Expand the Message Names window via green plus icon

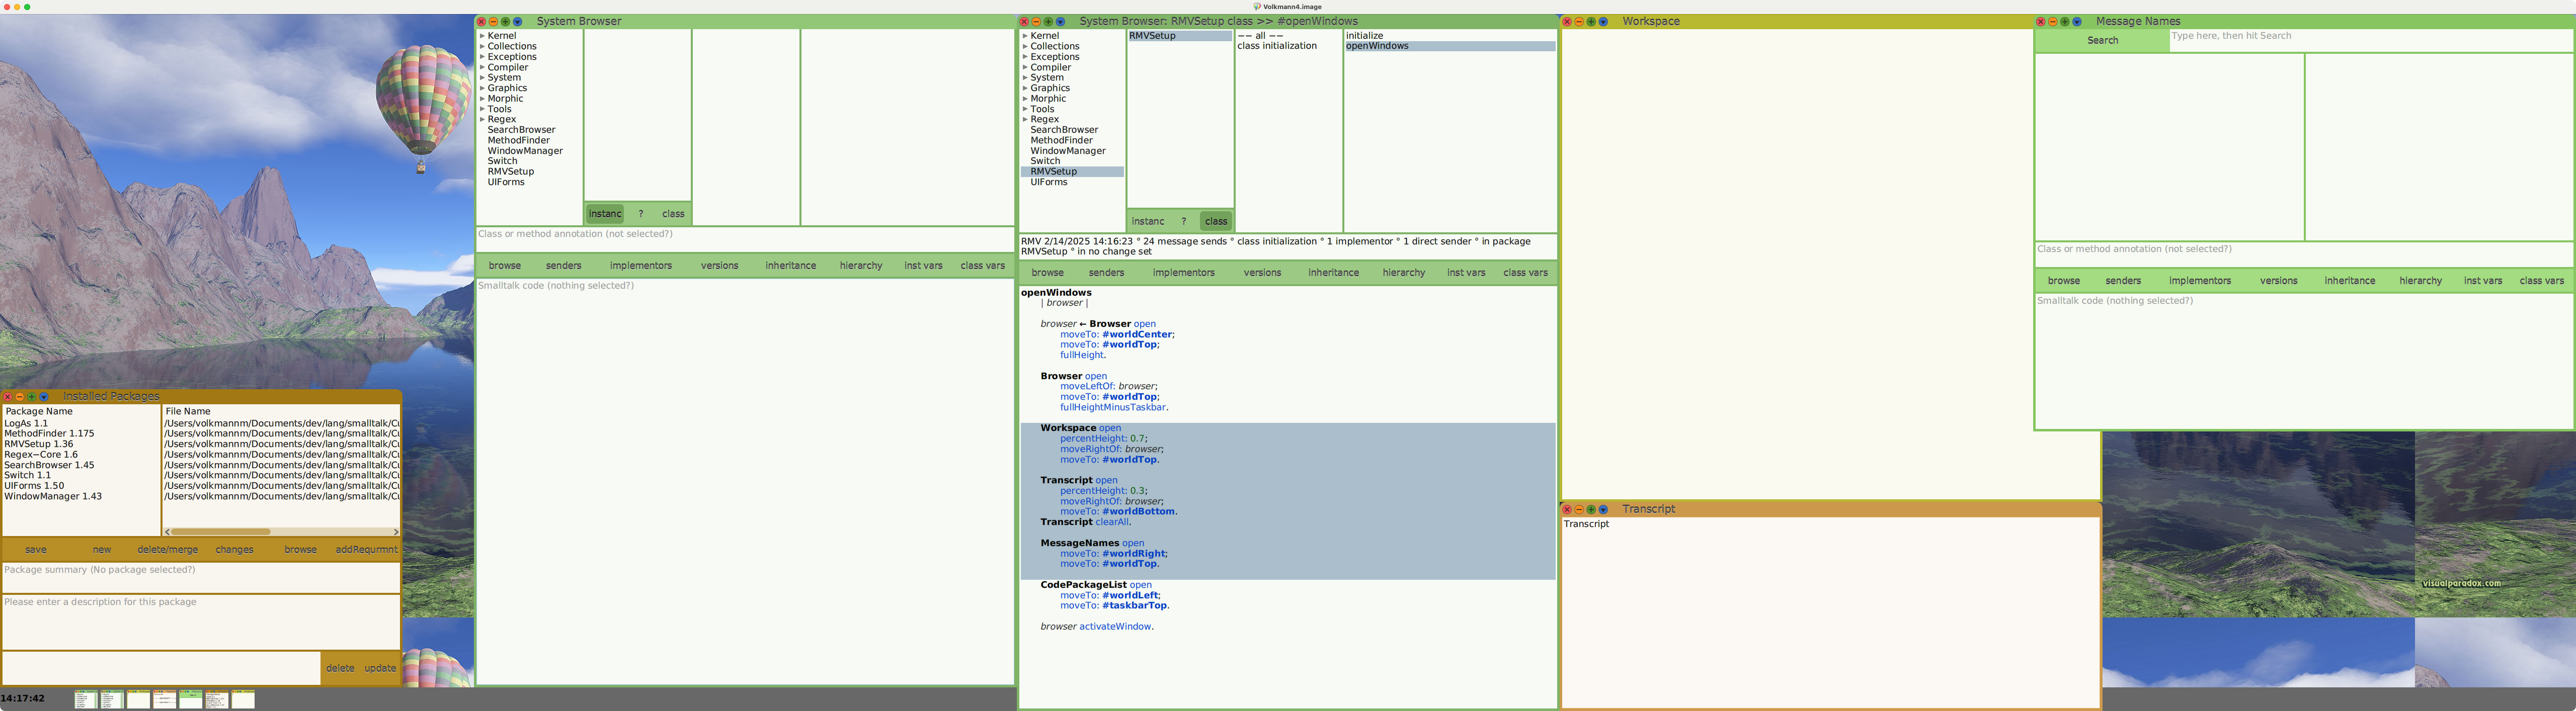[2064, 21]
